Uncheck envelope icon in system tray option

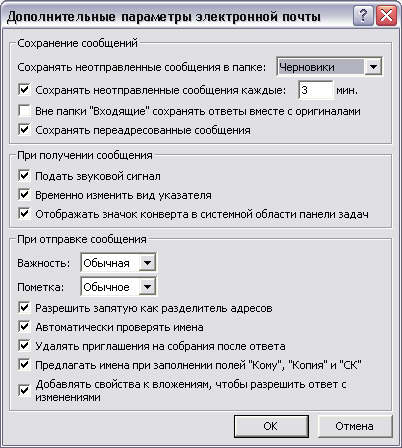pos(24,214)
